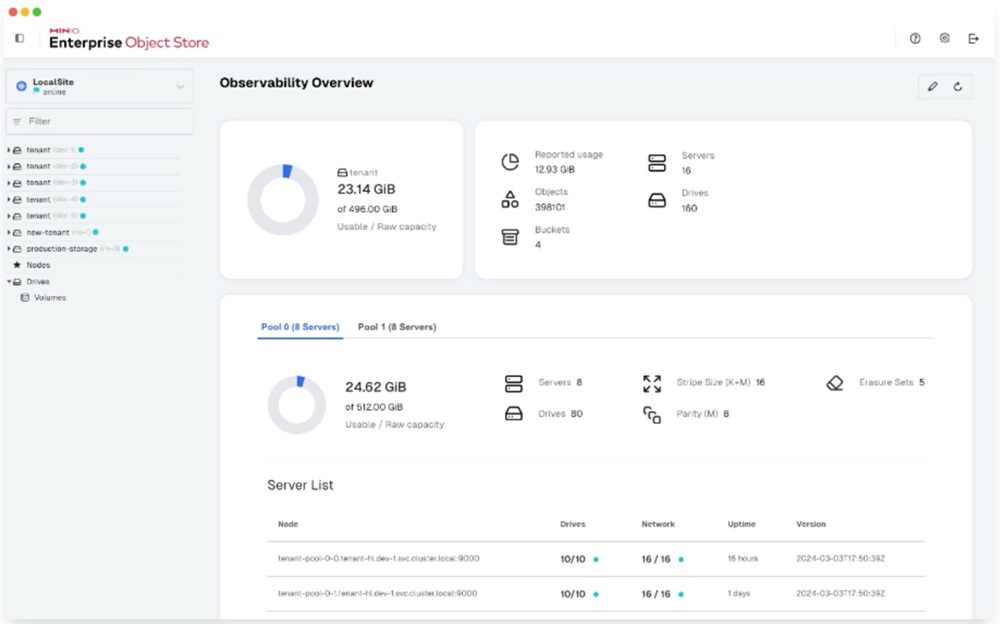Select the production-storage tenant label
The width and height of the screenshot is (1000, 624).
[x=62, y=249]
